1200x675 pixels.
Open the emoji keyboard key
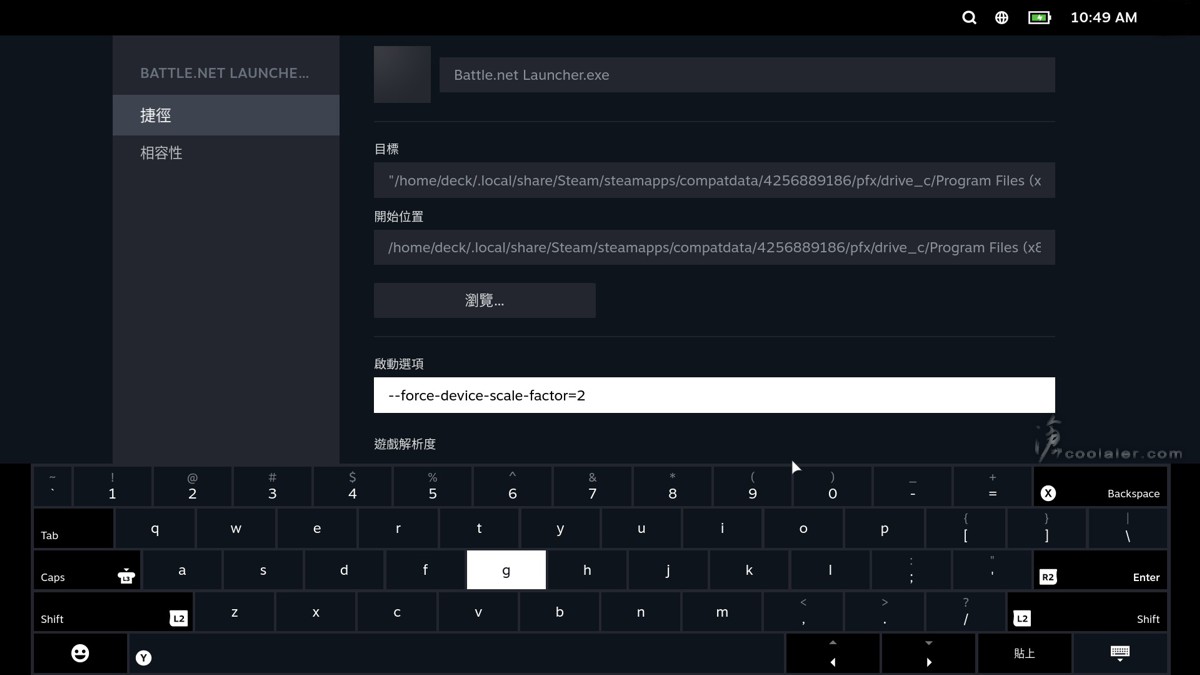81,653
